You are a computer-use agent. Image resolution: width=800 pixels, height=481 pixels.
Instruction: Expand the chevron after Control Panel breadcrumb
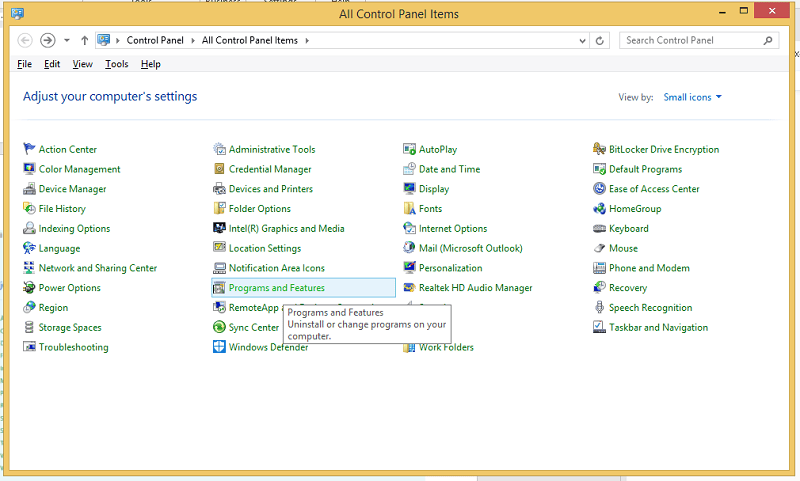[x=193, y=40]
